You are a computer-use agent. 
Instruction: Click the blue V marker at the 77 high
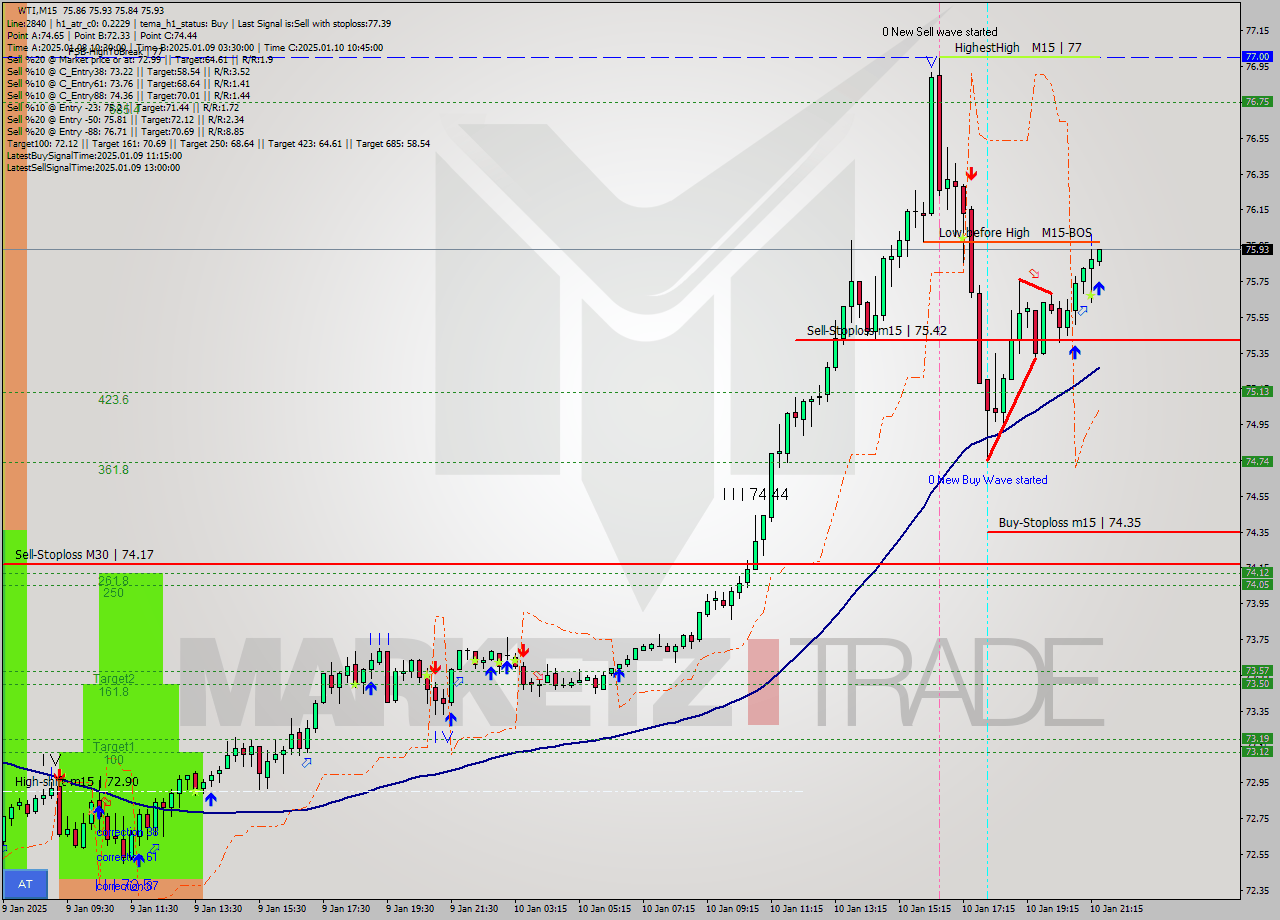[932, 63]
